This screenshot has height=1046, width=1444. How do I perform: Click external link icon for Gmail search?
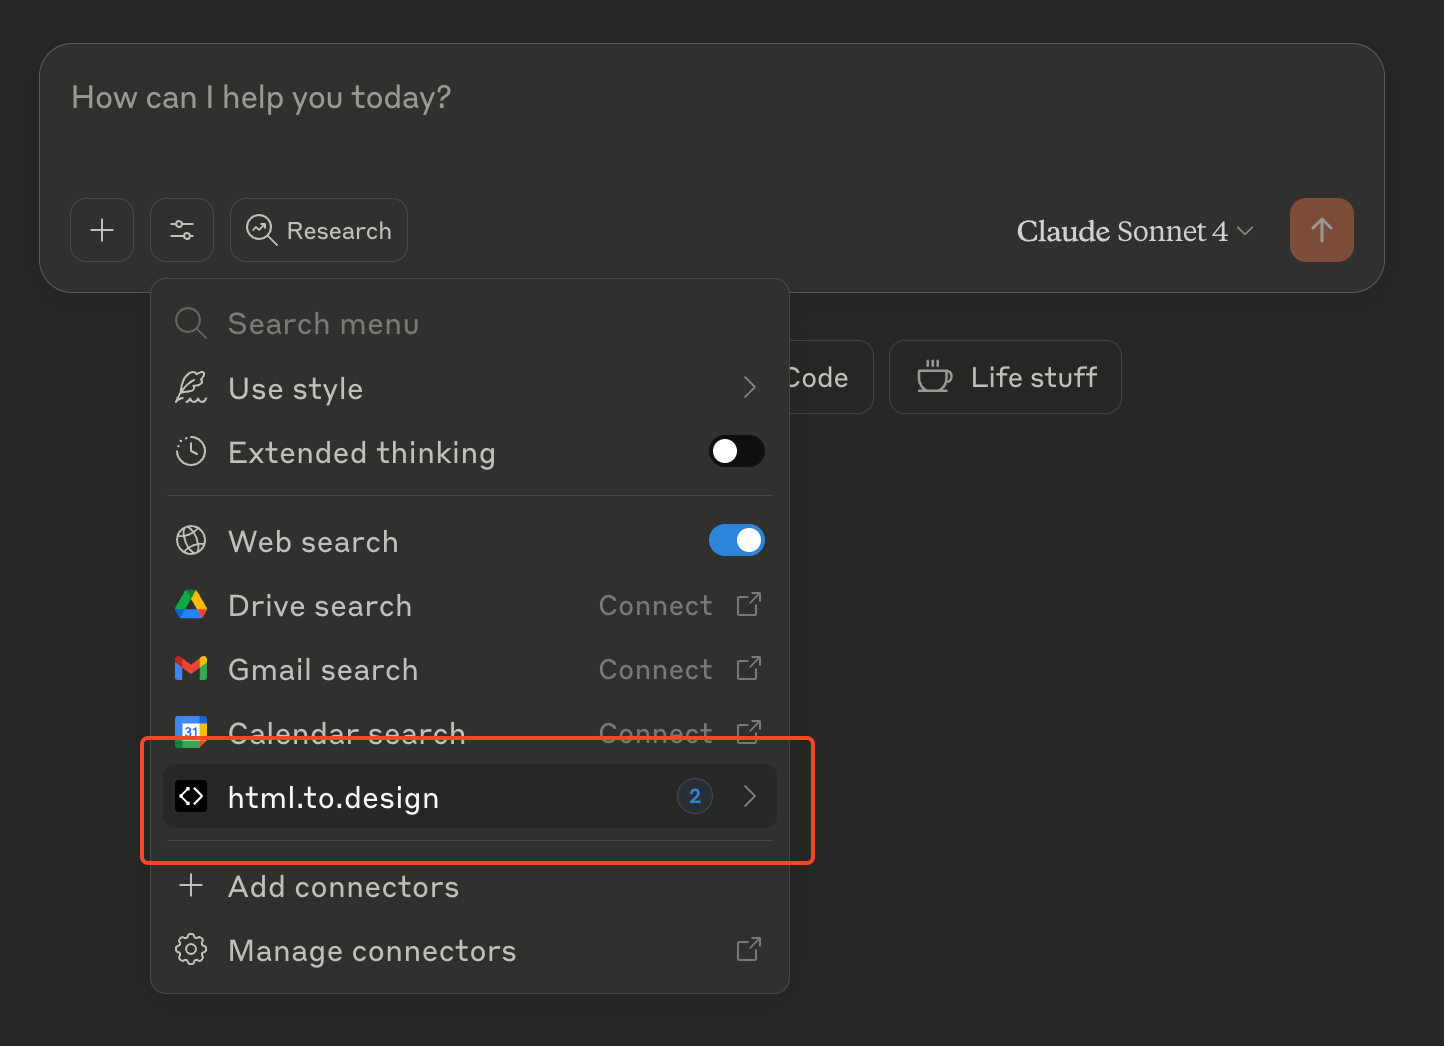point(749,668)
